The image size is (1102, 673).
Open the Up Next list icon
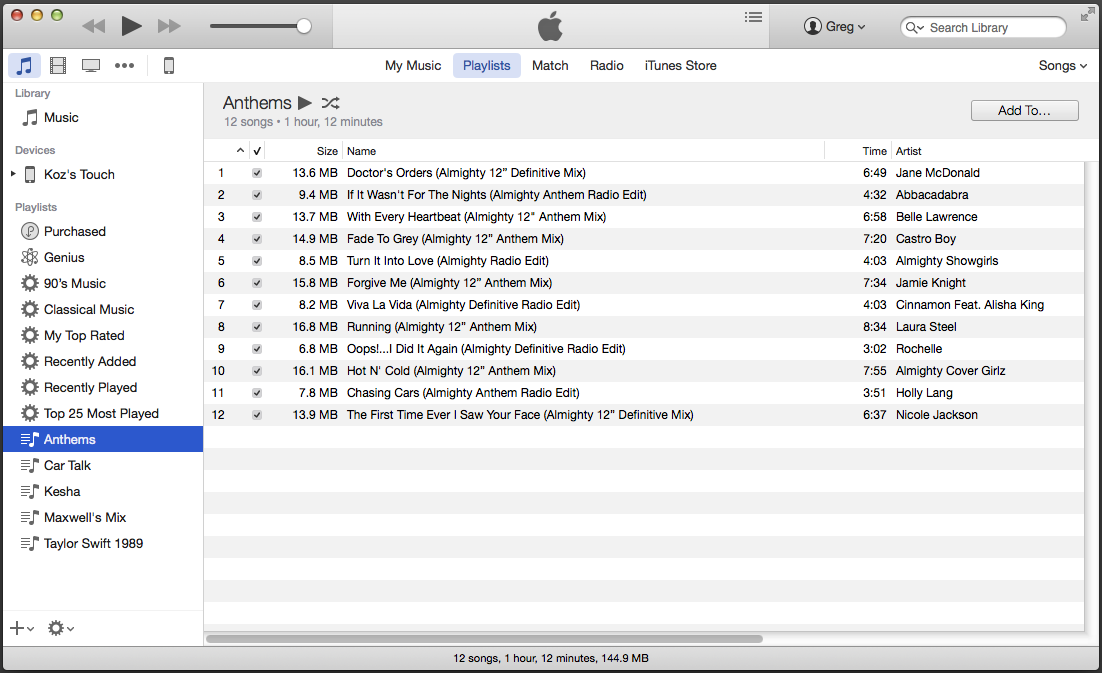pyautogui.click(x=753, y=17)
